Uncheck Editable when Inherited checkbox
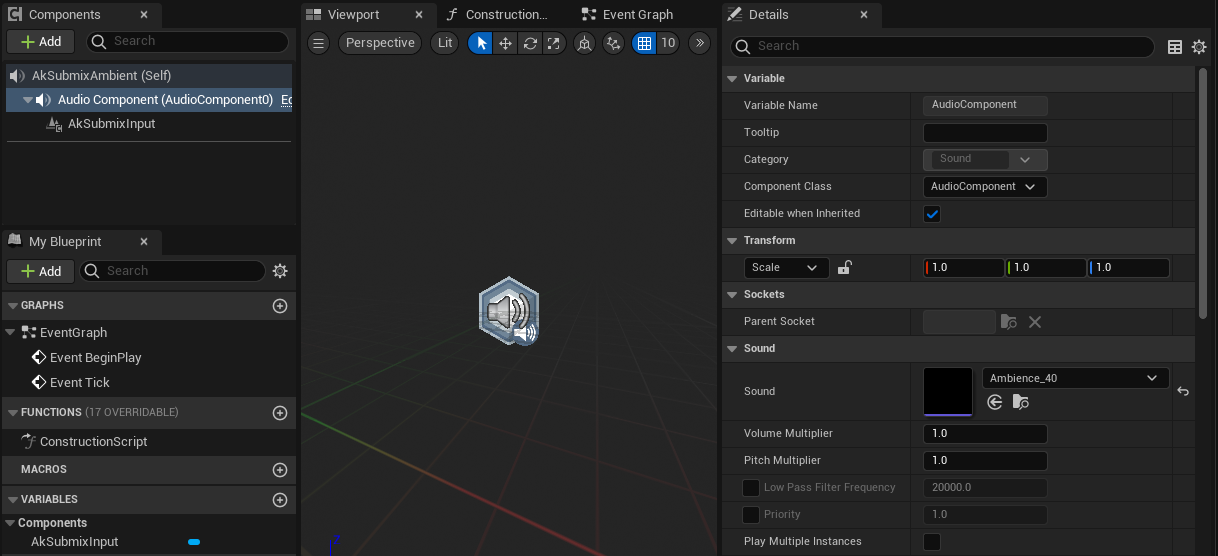The height and width of the screenshot is (556, 1218). [932, 214]
